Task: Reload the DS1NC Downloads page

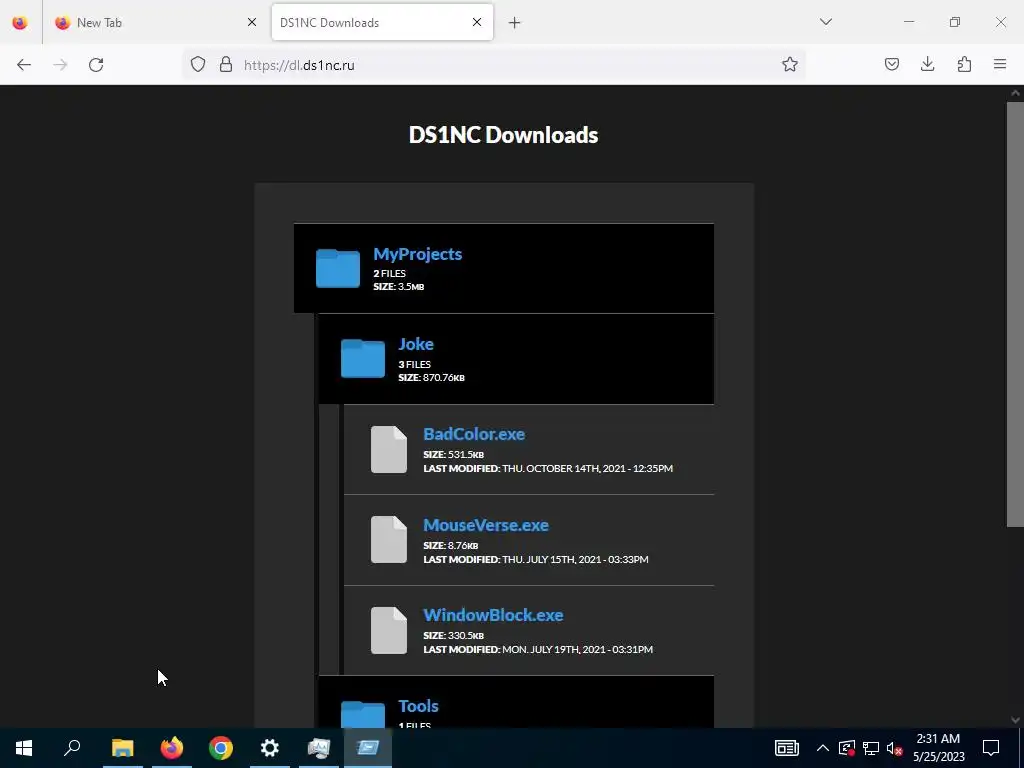Action: (x=96, y=65)
